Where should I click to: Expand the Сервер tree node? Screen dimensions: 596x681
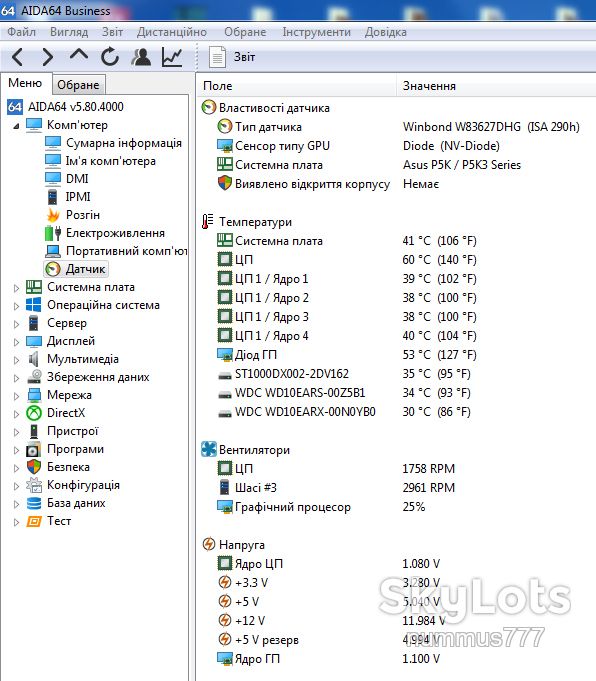click(x=16, y=324)
